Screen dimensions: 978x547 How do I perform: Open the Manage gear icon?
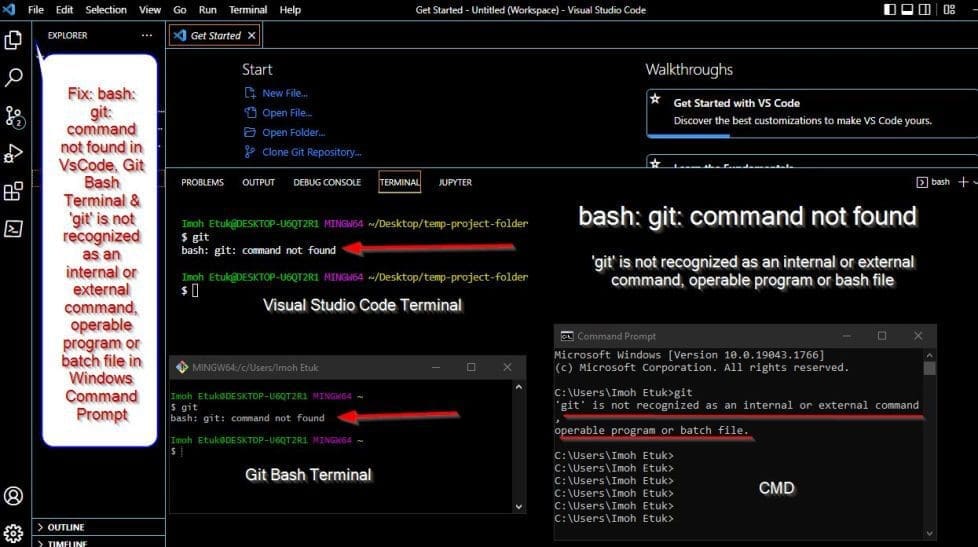[14, 532]
